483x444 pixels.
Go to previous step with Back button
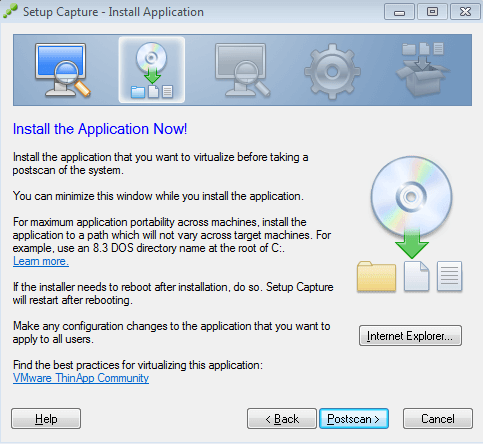pos(282,418)
